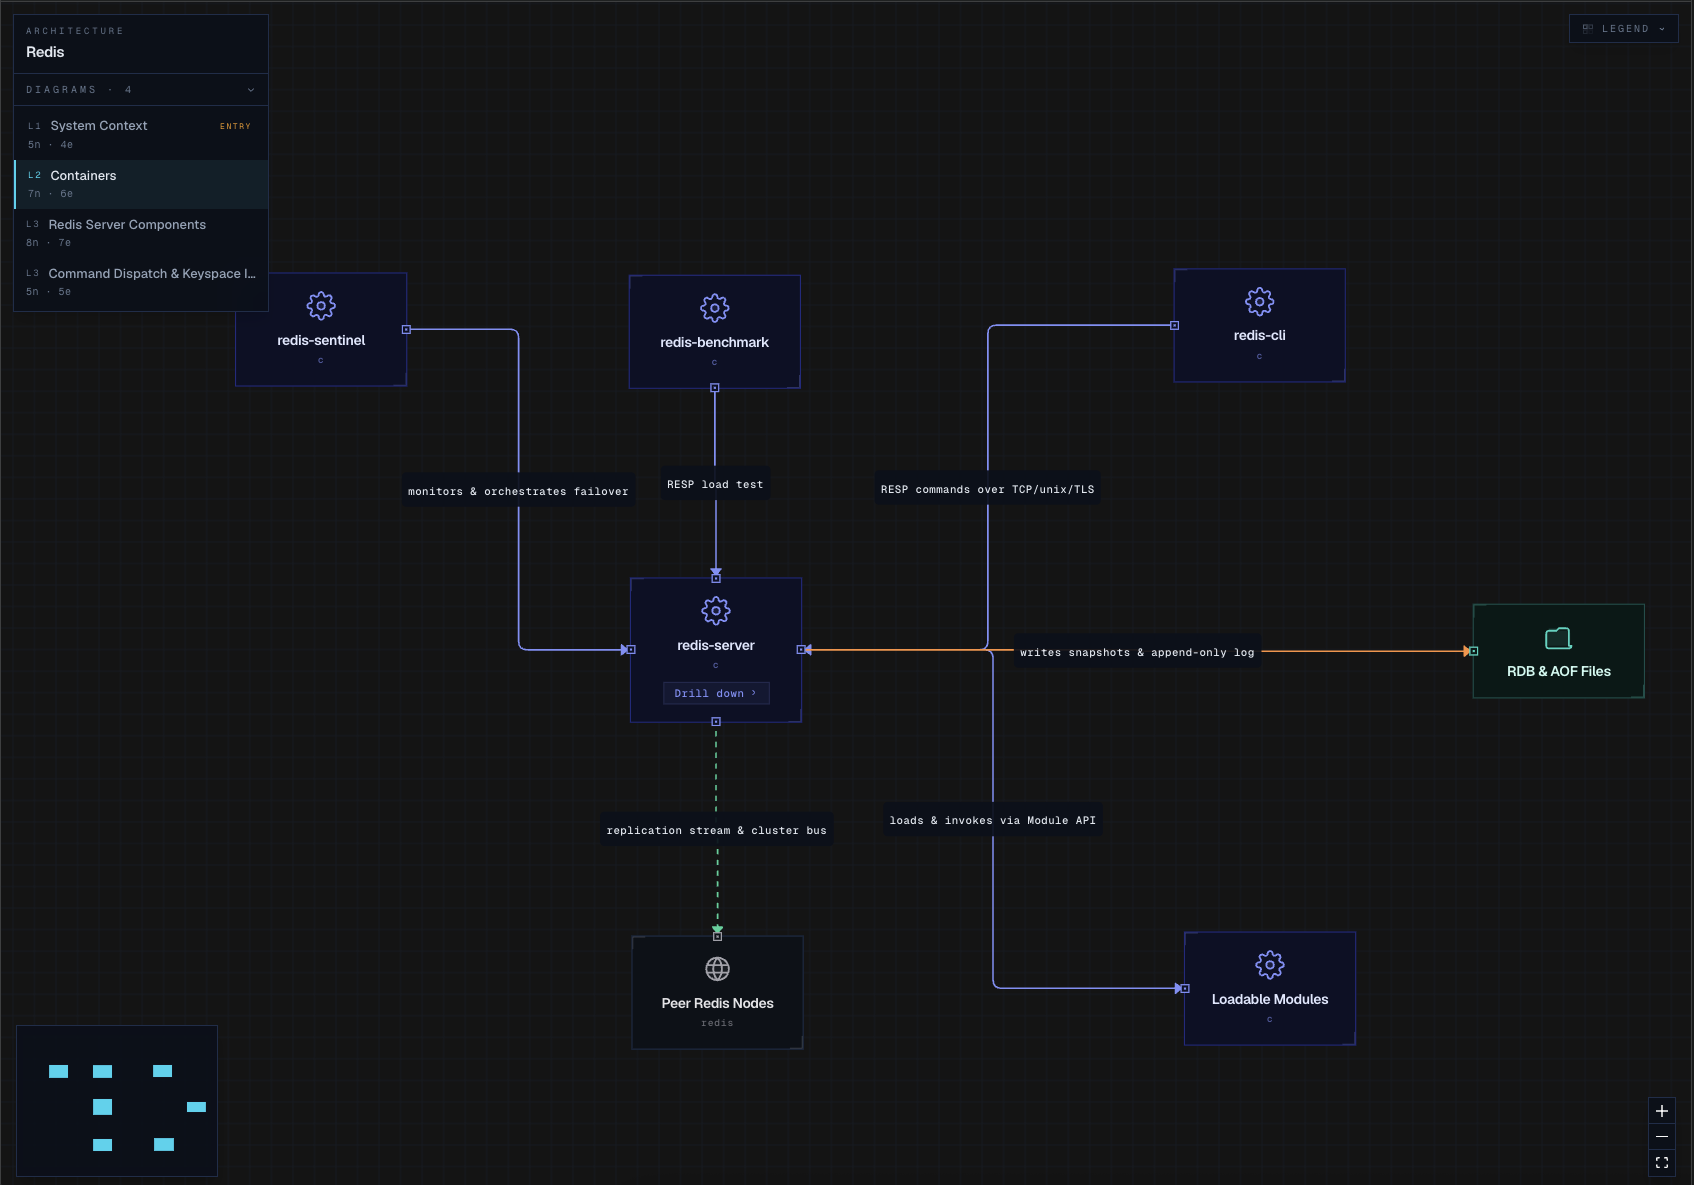Click the legend panel icon
Image resolution: width=1694 pixels, height=1185 pixels.
[1588, 29]
